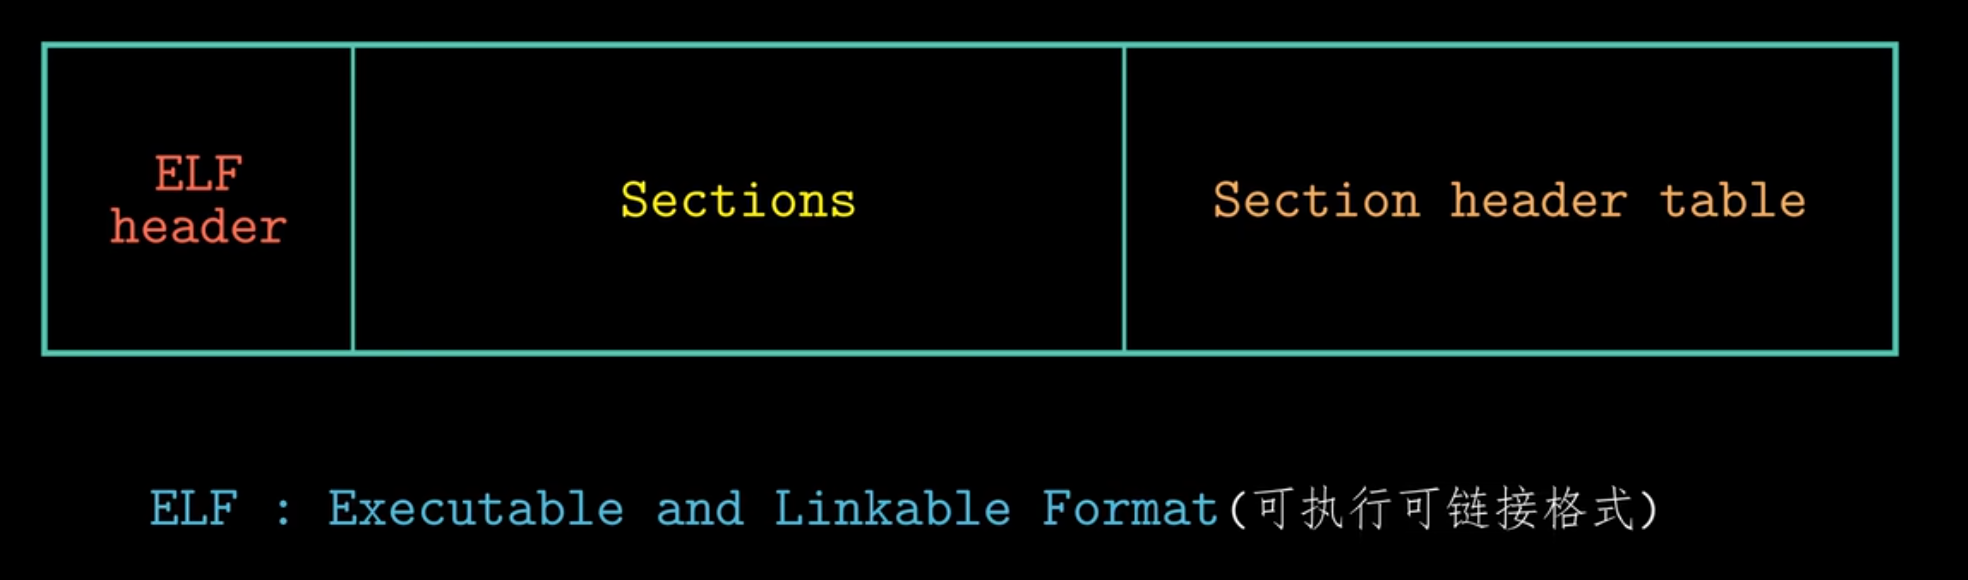This screenshot has width=1968, height=580.
Task: Click the colon after "ELF" in the caption
Action: tap(283, 510)
